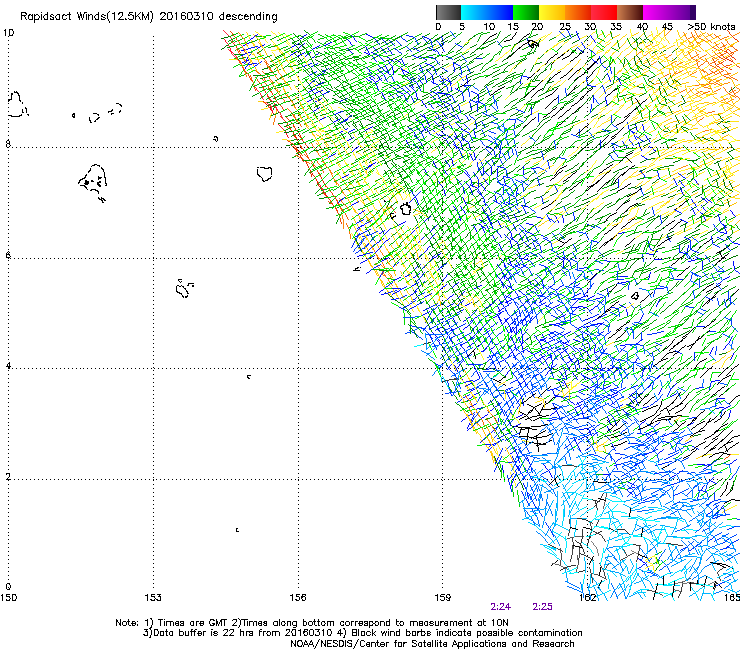Click the island outline near 158E 7N

tap(405, 208)
